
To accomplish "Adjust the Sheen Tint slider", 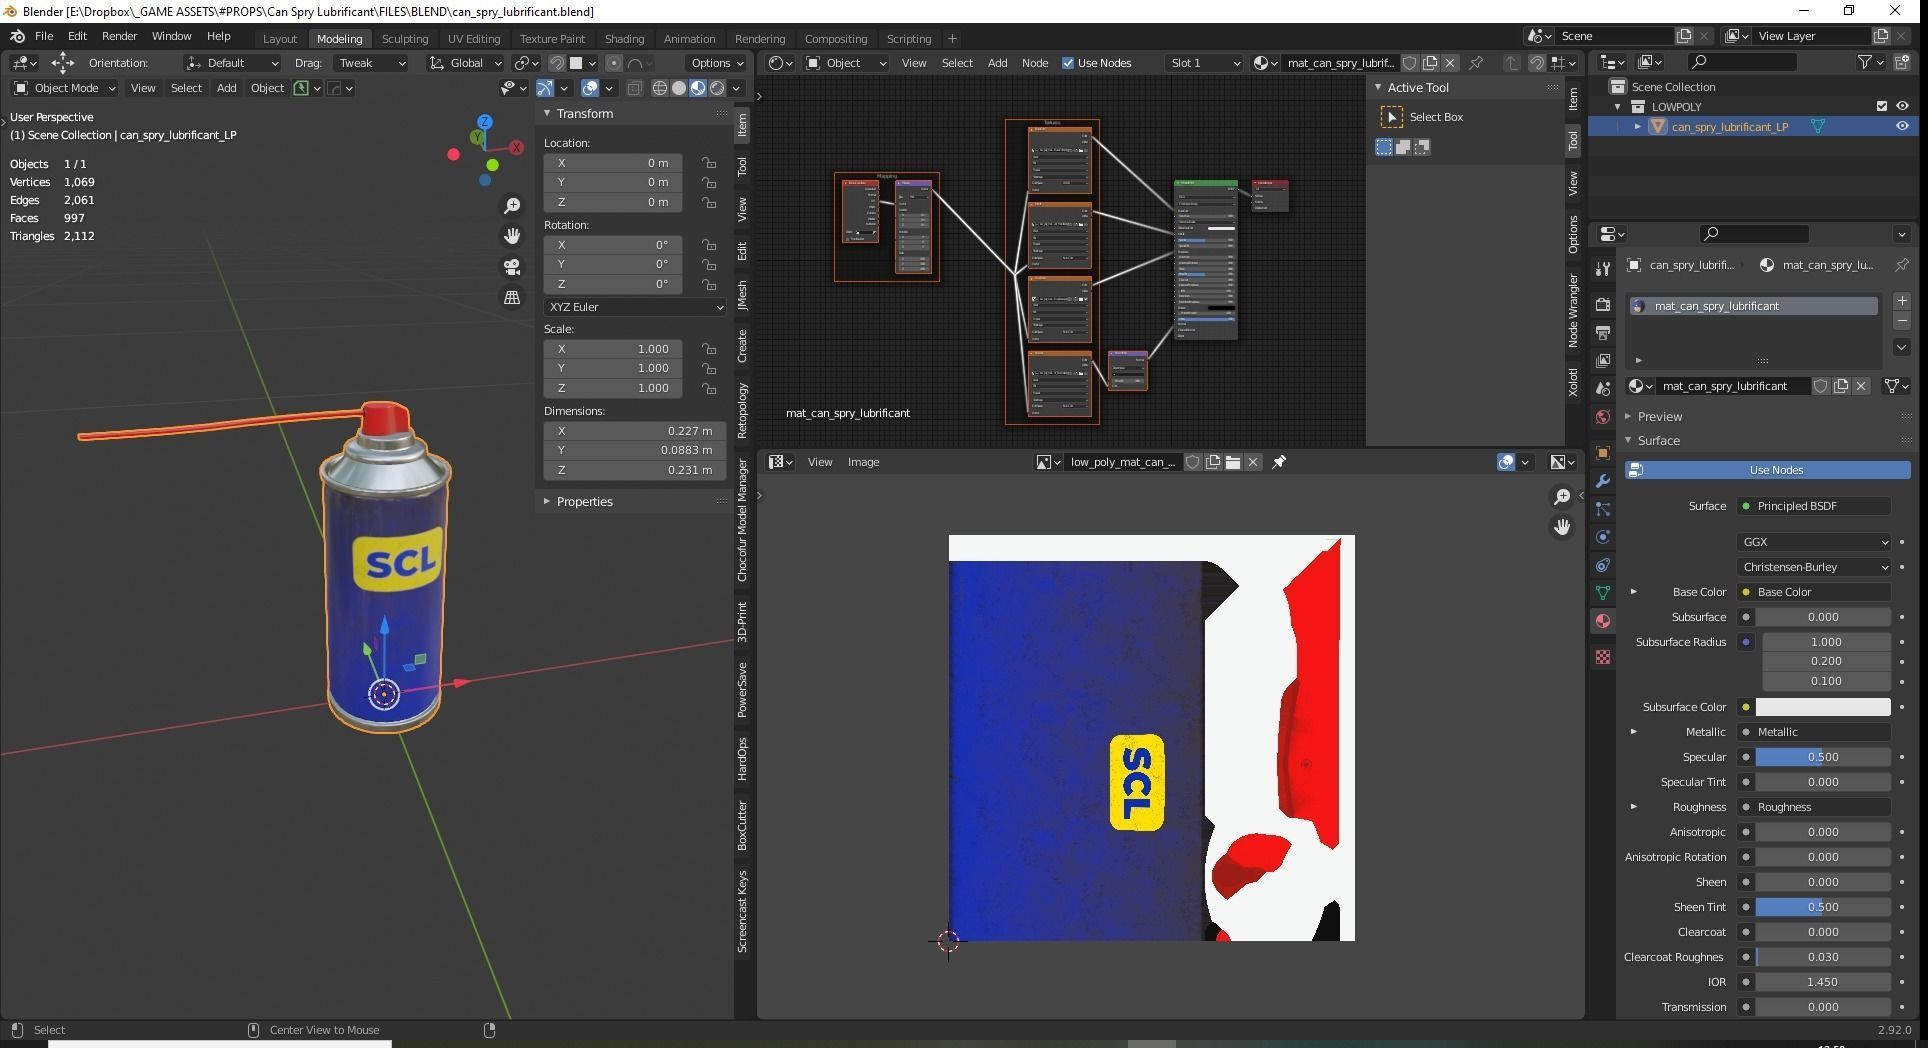I will (x=1823, y=907).
